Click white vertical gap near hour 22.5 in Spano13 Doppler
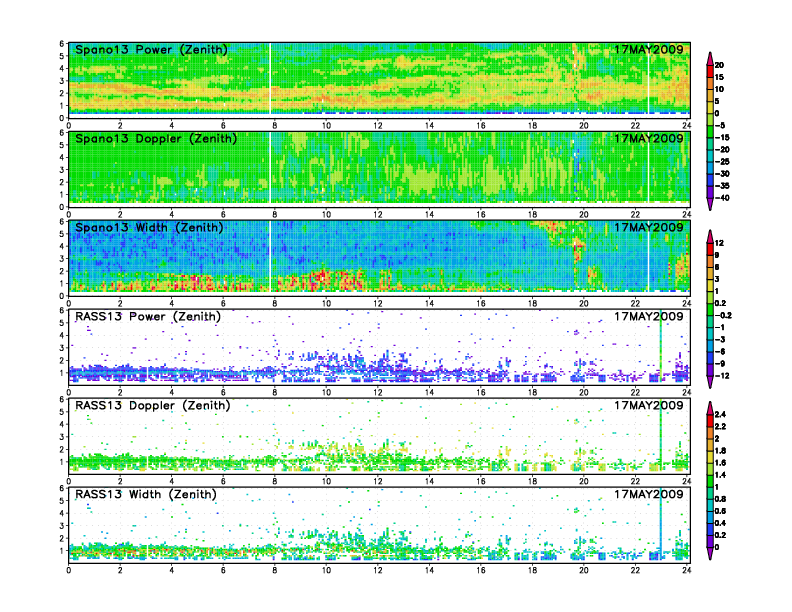This screenshot has height=612, width=792. tap(648, 167)
